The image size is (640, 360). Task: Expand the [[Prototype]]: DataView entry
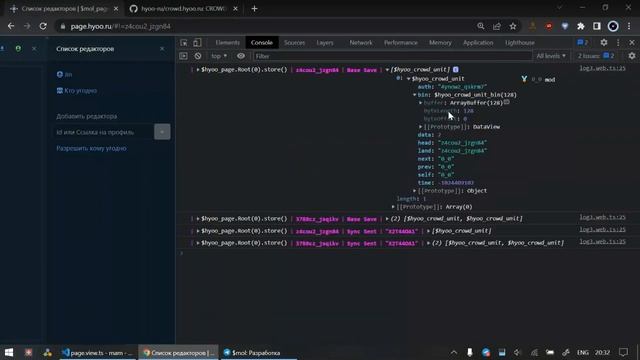pyautogui.click(x=420, y=127)
